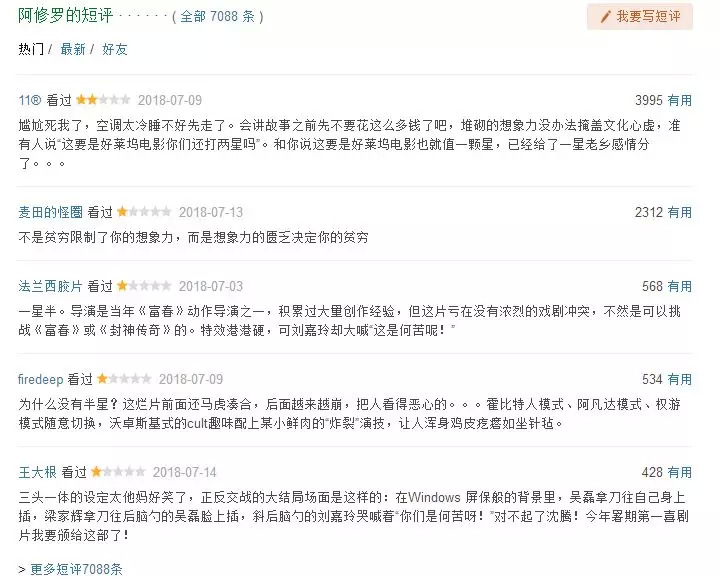721x579 pixels.
Task: Click the star rating on 麦田的怪圈's review
Action: point(144,212)
